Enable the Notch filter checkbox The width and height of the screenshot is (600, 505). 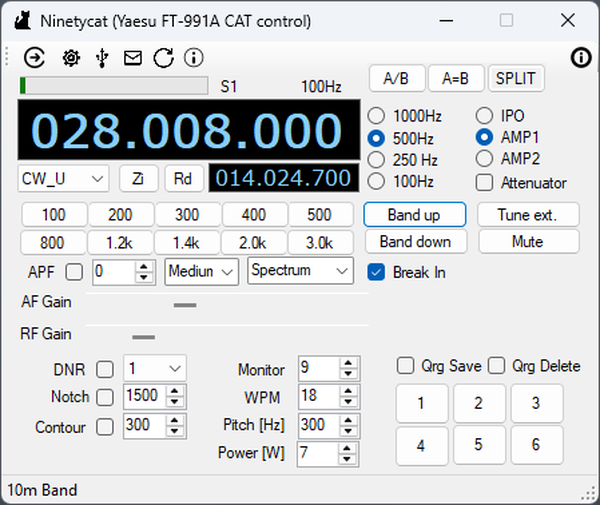pos(105,397)
